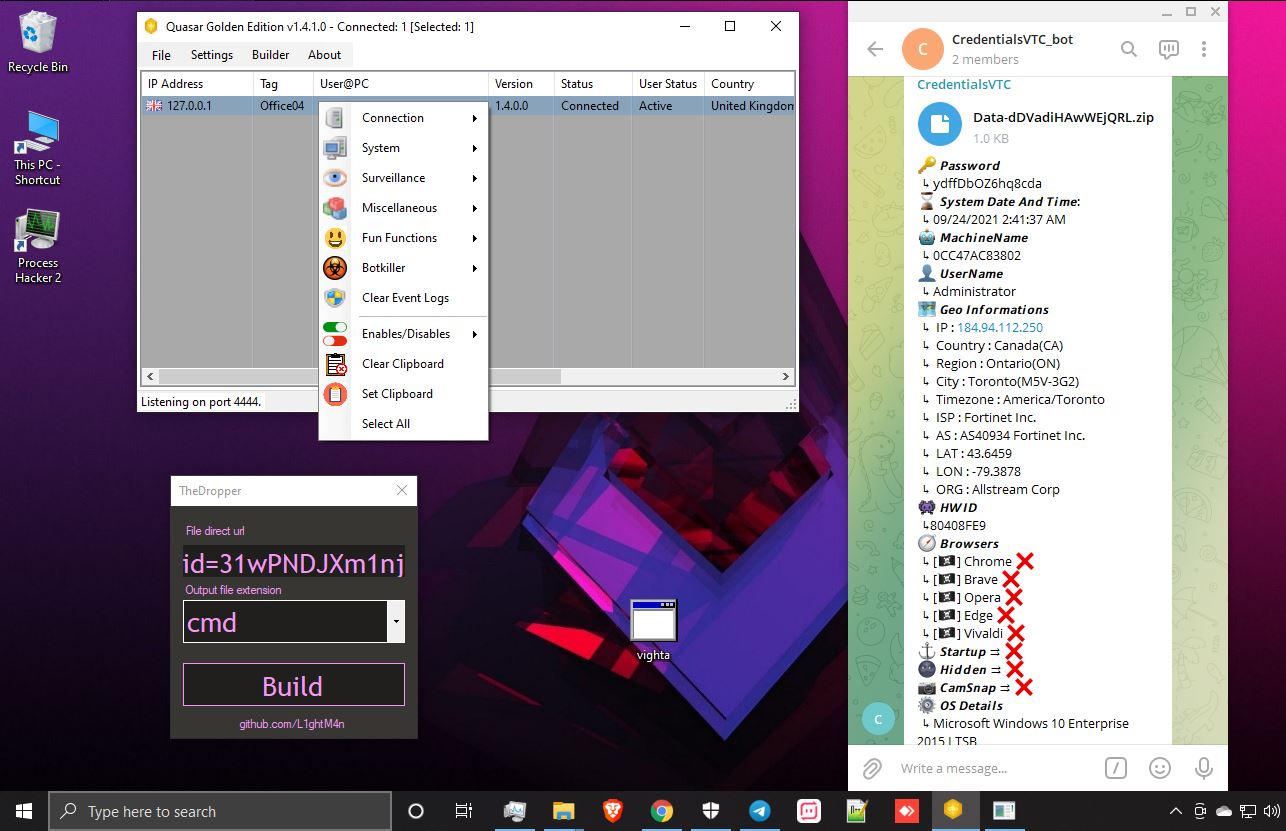Click the File direct url input field
Screen dimensions: 1286x831
[x=294, y=563]
